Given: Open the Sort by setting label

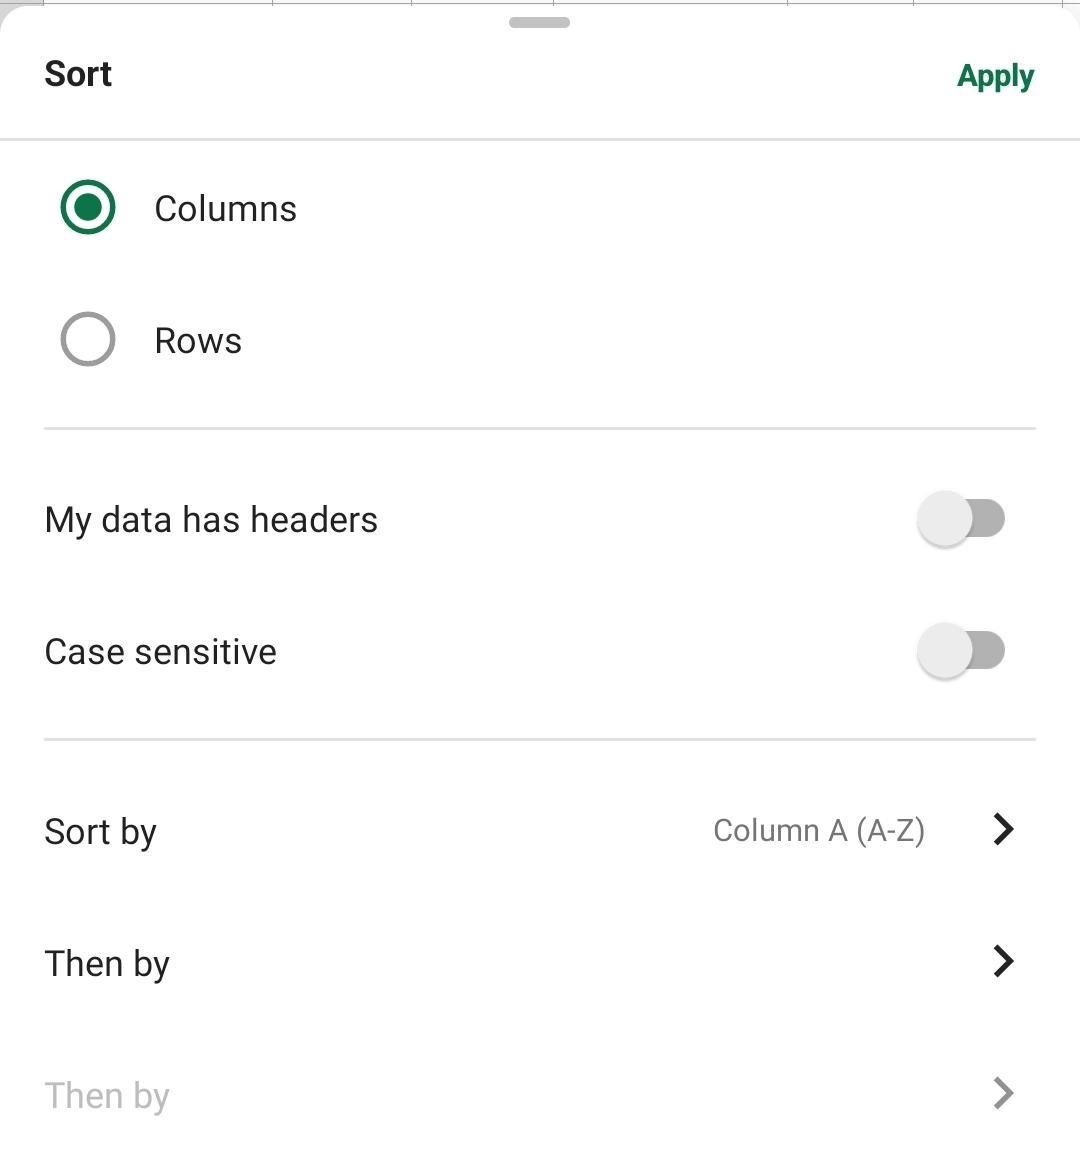Looking at the screenshot, I should (101, 832).
